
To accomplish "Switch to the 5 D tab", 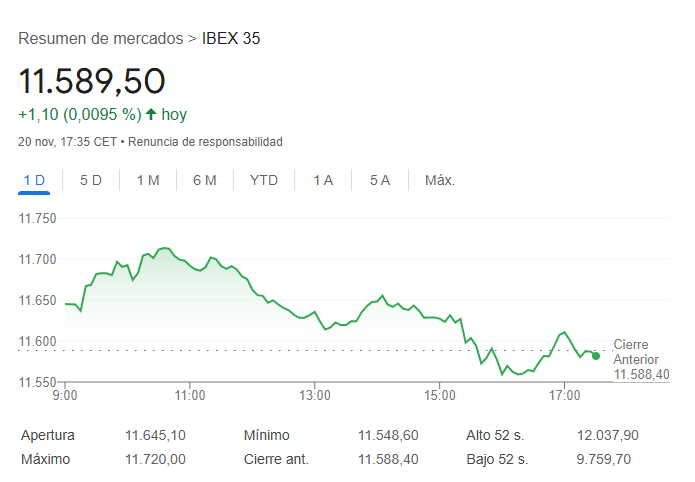I will pyautogui.click(x=91, y=180).
